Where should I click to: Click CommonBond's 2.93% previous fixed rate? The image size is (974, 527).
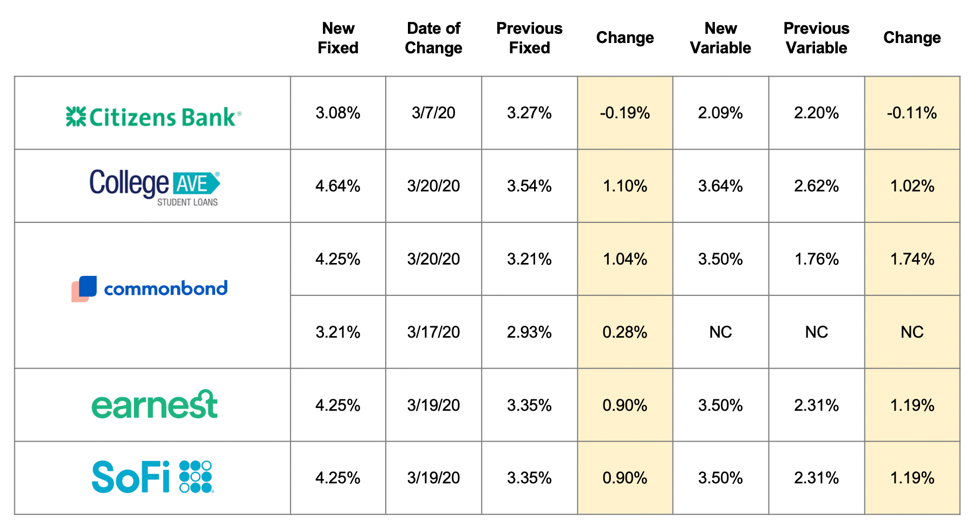(x=529, y=332)
